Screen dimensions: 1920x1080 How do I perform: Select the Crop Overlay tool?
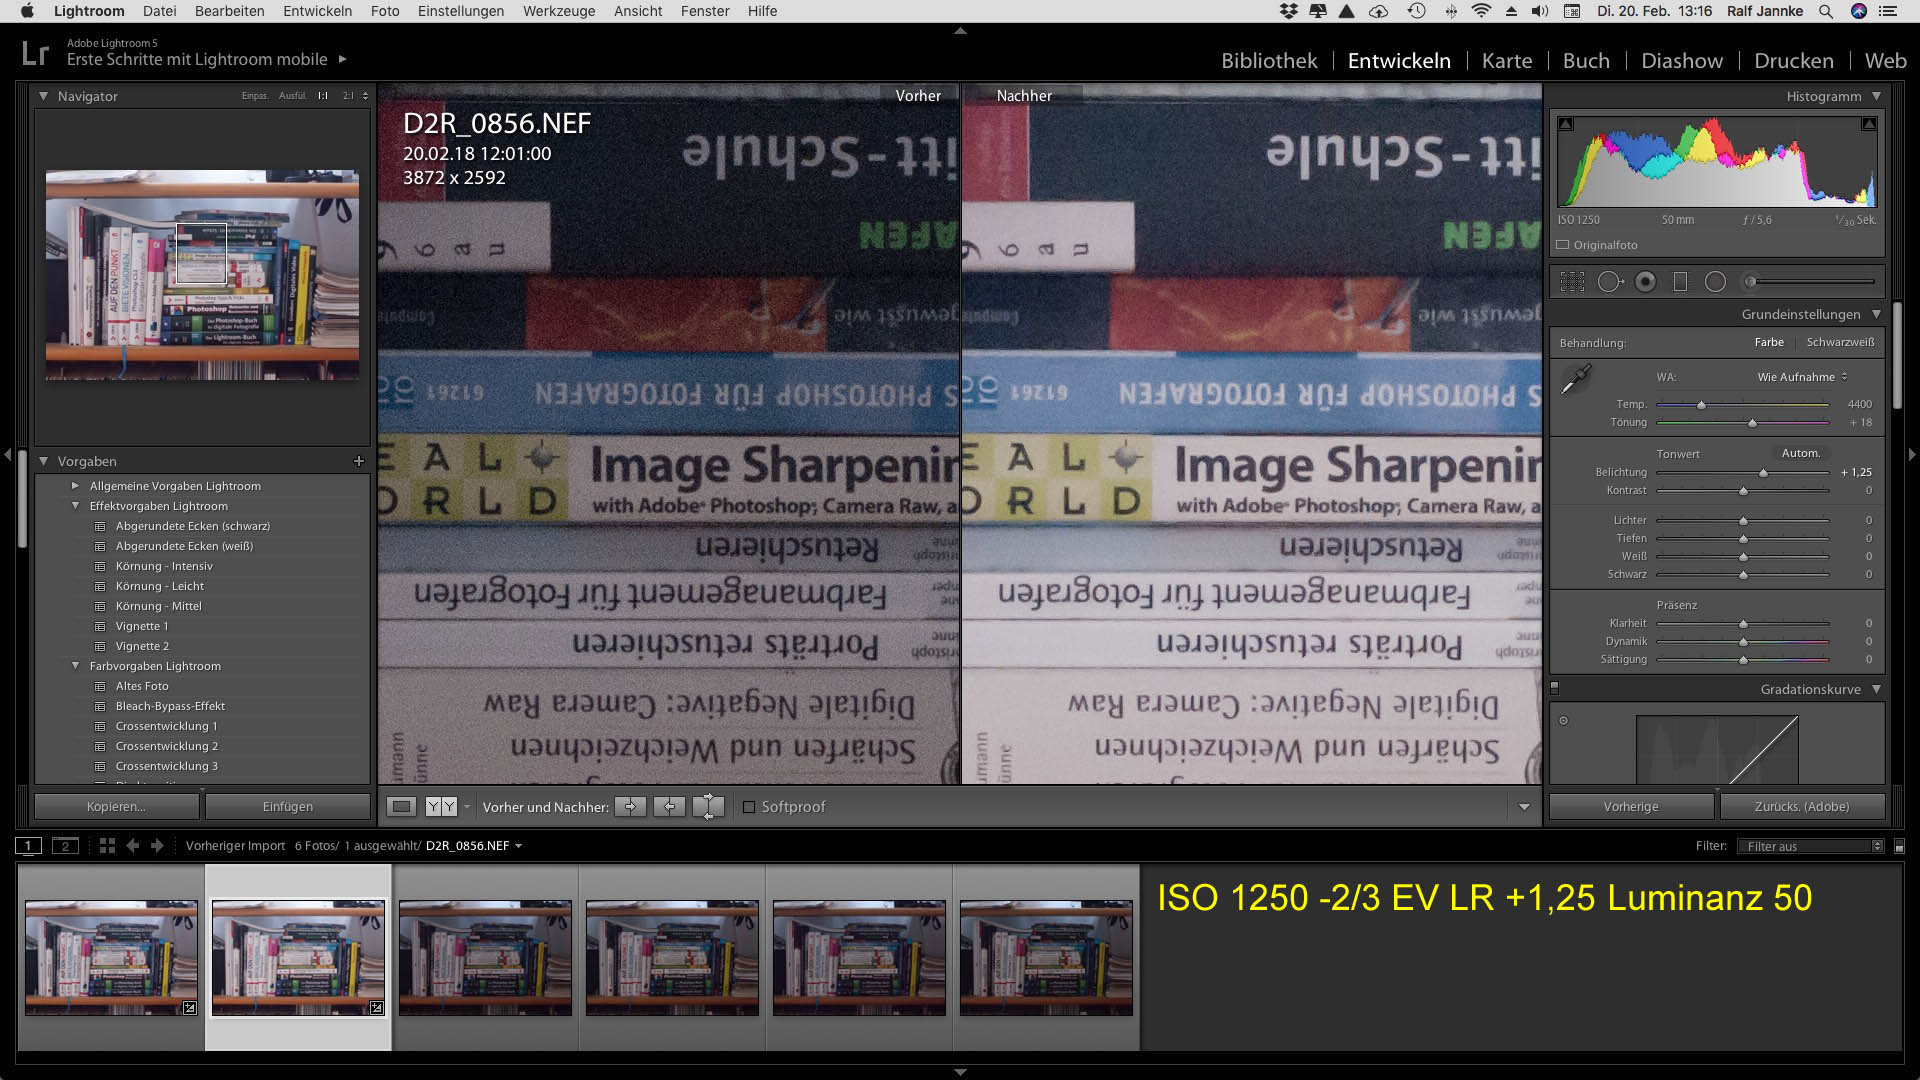click(1572, 282)
